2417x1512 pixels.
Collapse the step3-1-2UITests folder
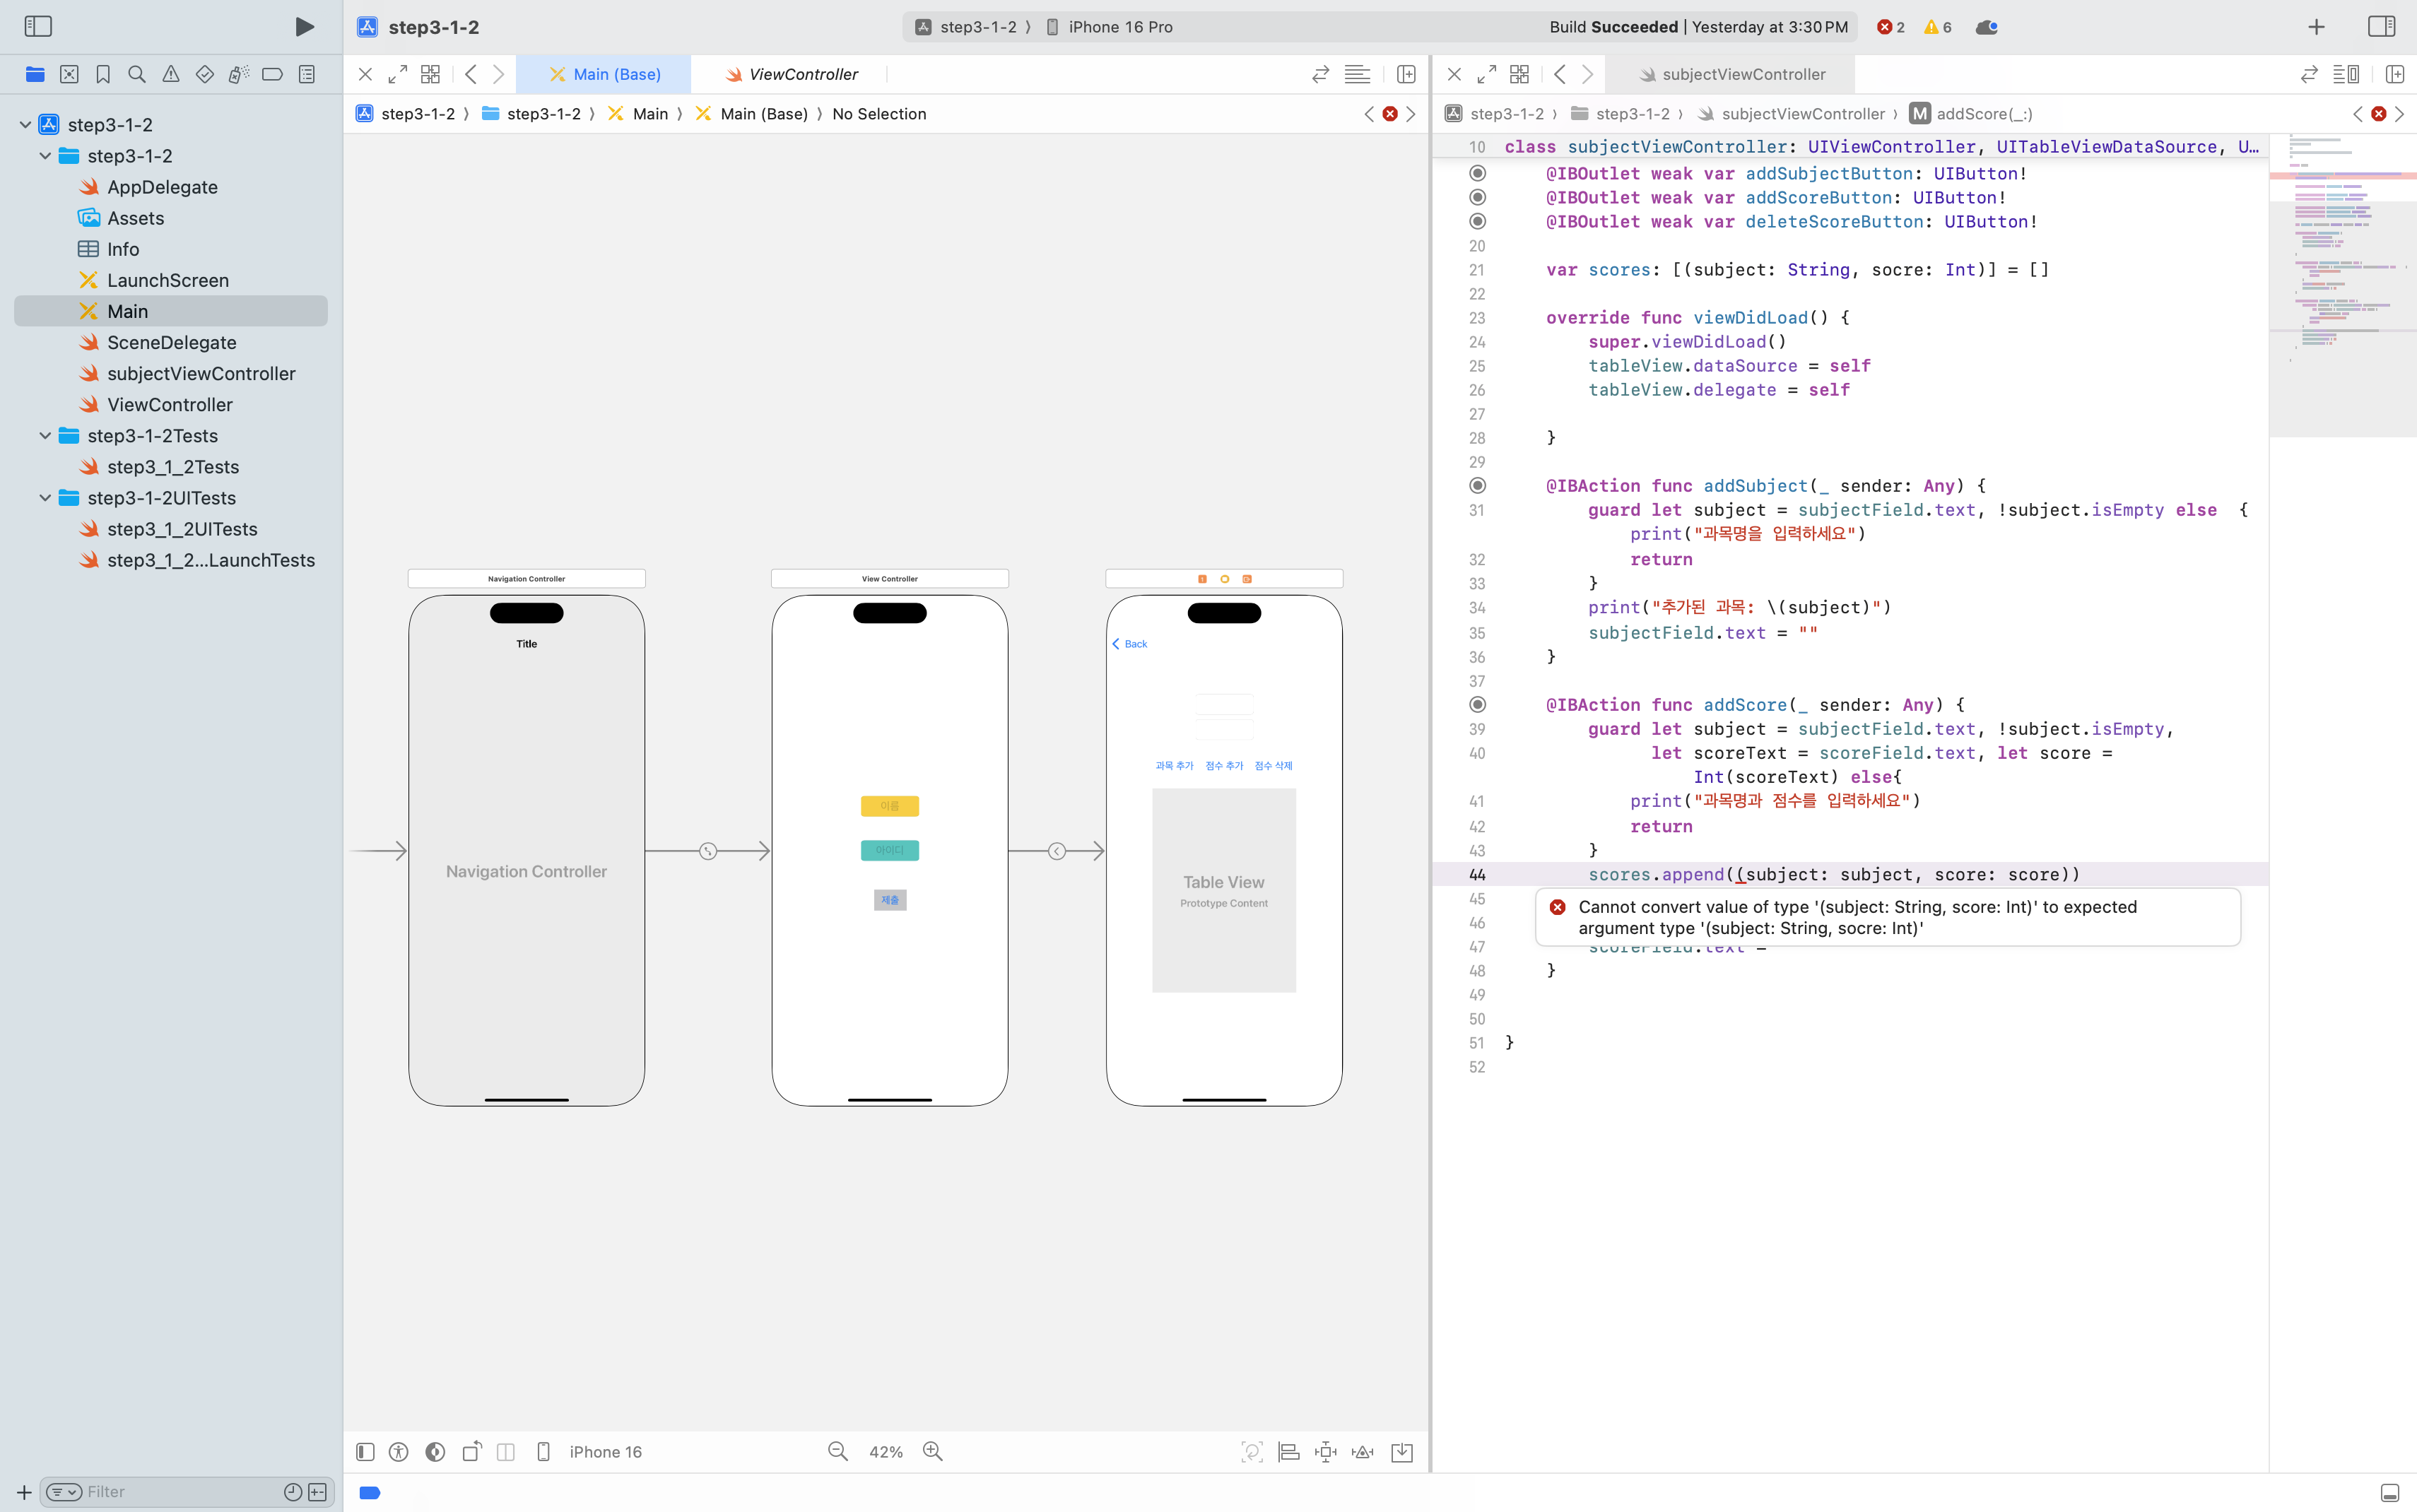point(45,498)
